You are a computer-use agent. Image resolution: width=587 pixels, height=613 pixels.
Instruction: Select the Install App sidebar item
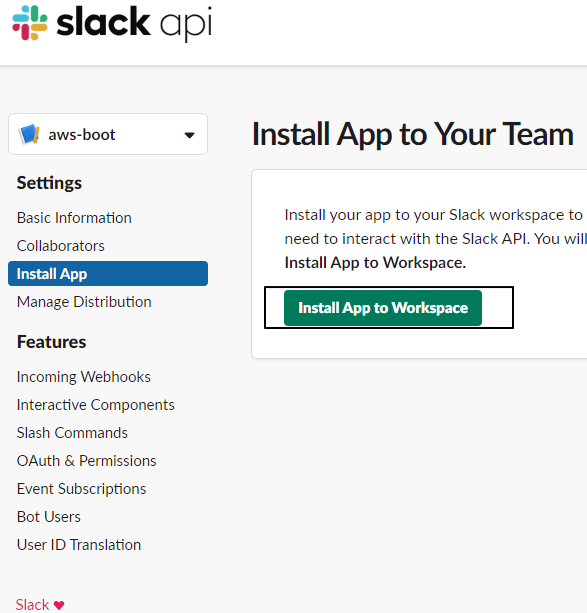tap(108, 274)
